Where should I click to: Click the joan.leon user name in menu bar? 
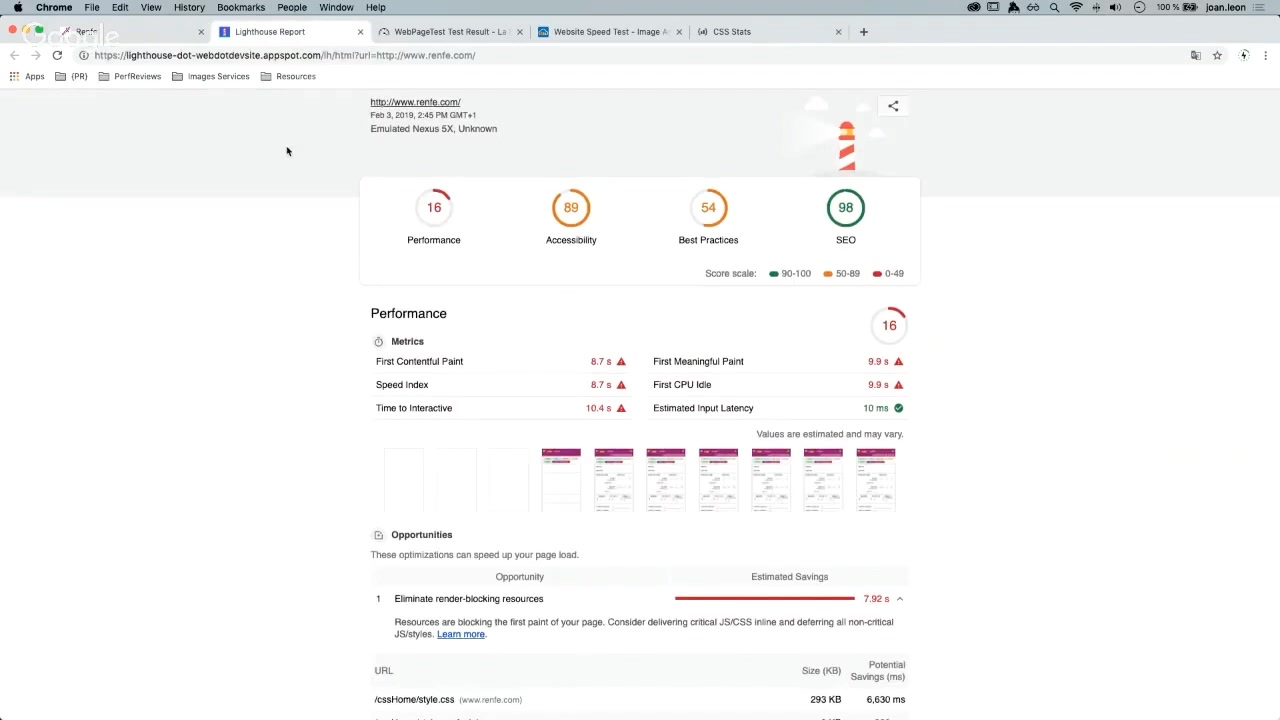point(1226,7)
